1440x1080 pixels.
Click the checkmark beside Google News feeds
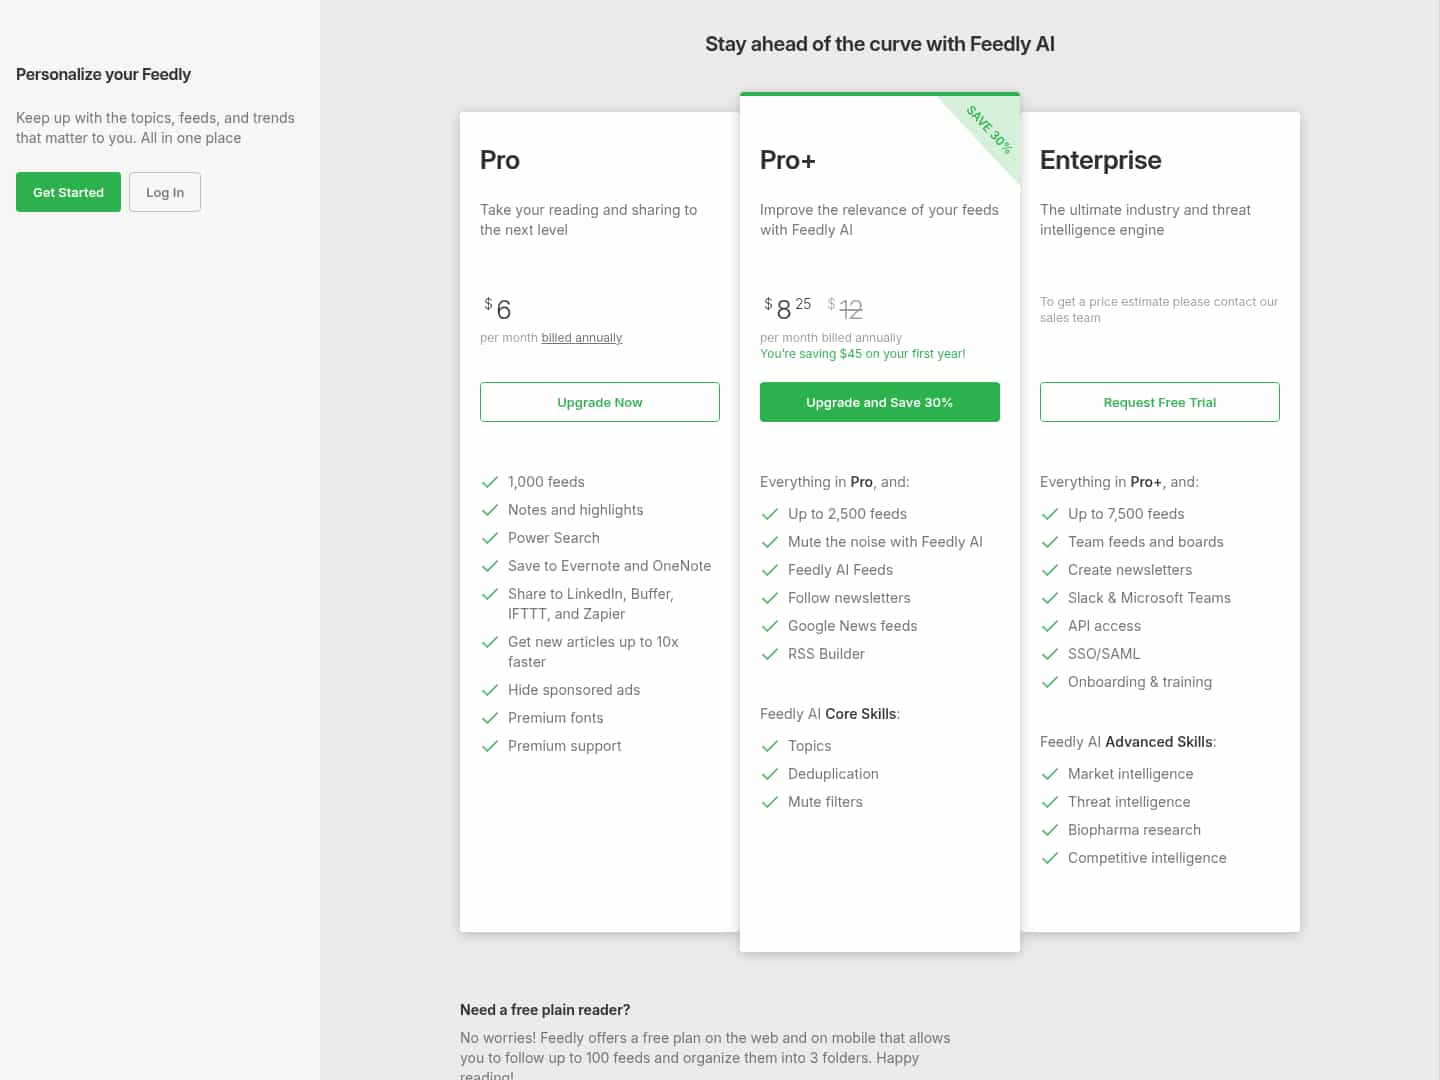click(770, 626)
